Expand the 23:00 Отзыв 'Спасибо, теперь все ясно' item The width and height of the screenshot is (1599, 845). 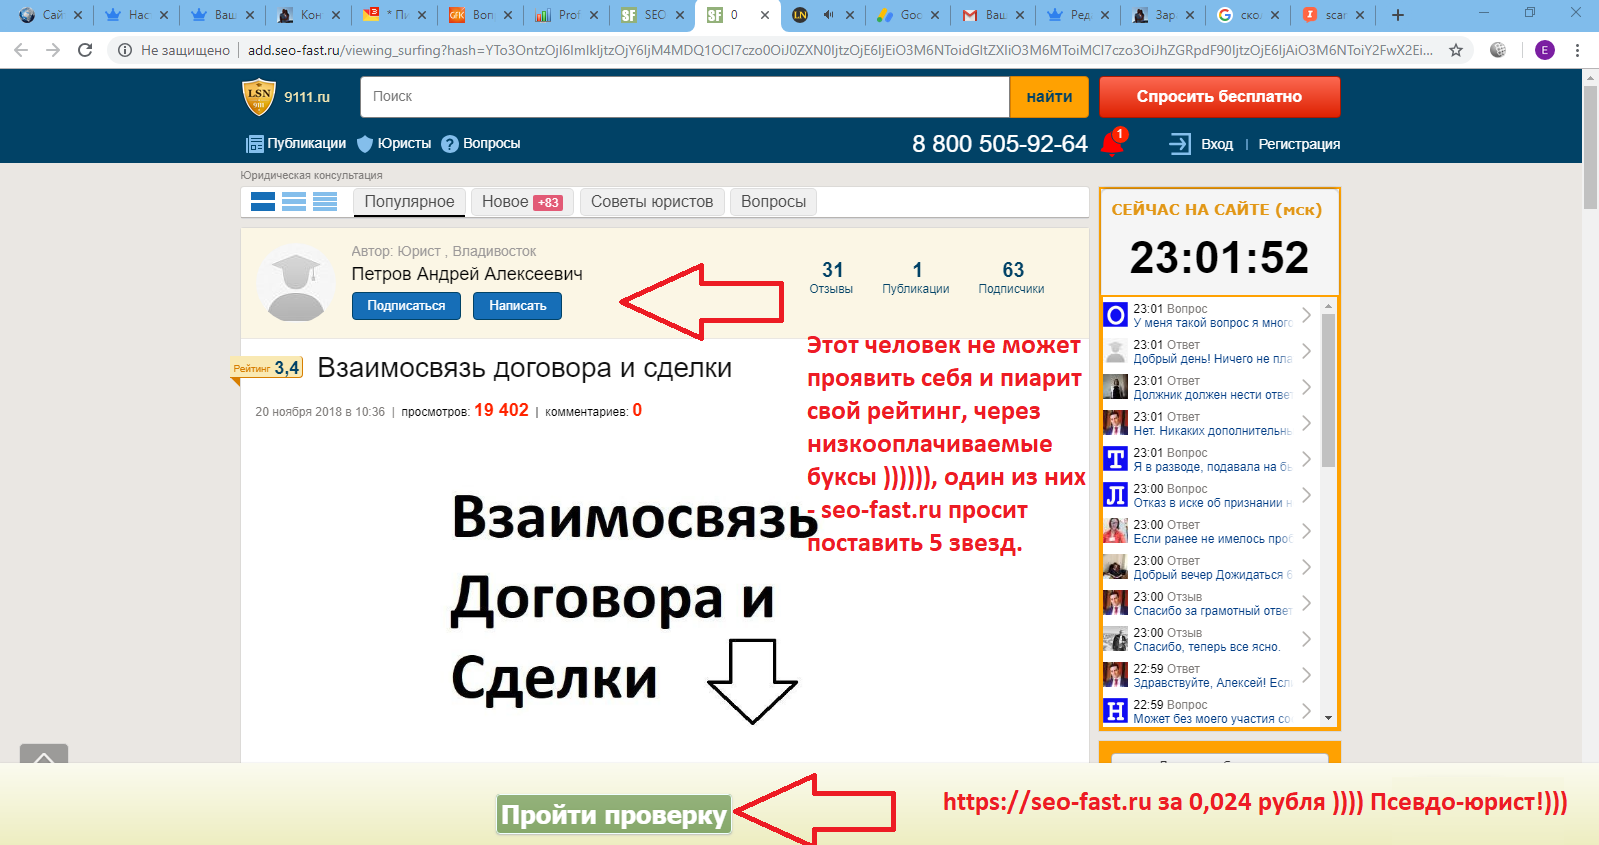[x=1306, y=640]
